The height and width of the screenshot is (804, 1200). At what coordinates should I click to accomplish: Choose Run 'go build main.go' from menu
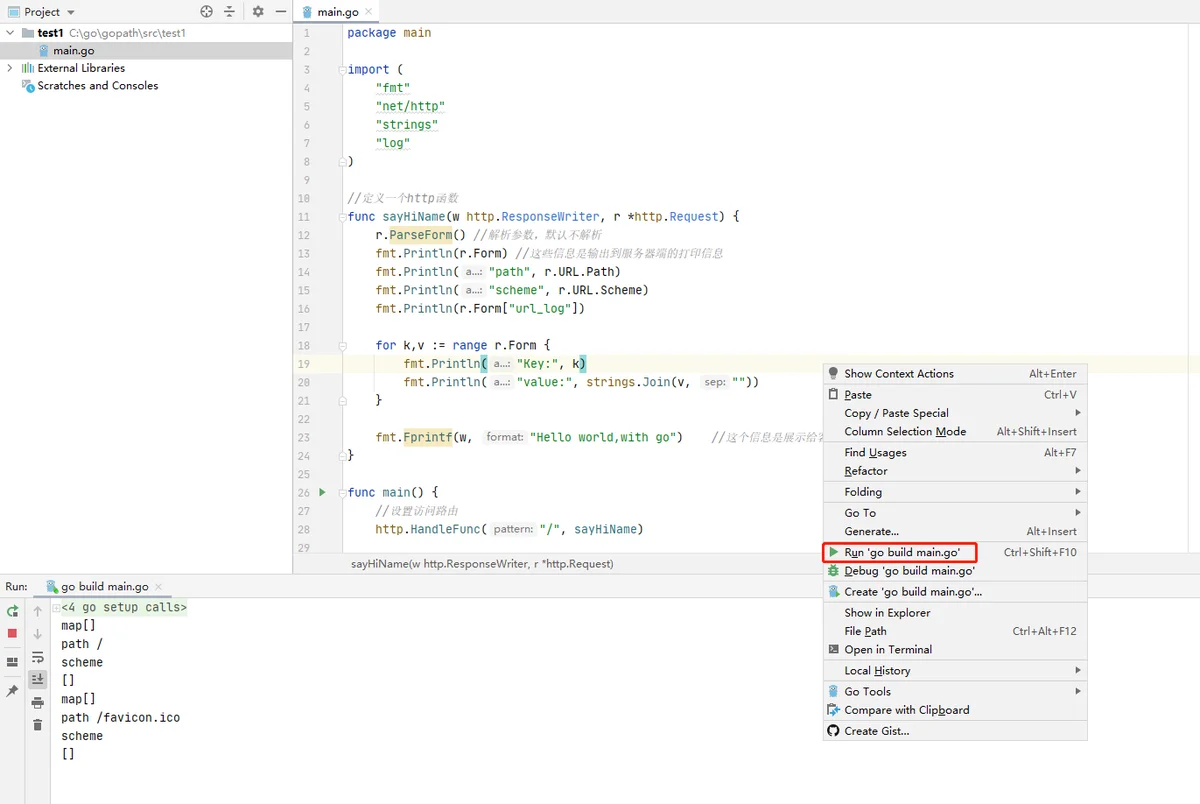[x=901, y=552]
